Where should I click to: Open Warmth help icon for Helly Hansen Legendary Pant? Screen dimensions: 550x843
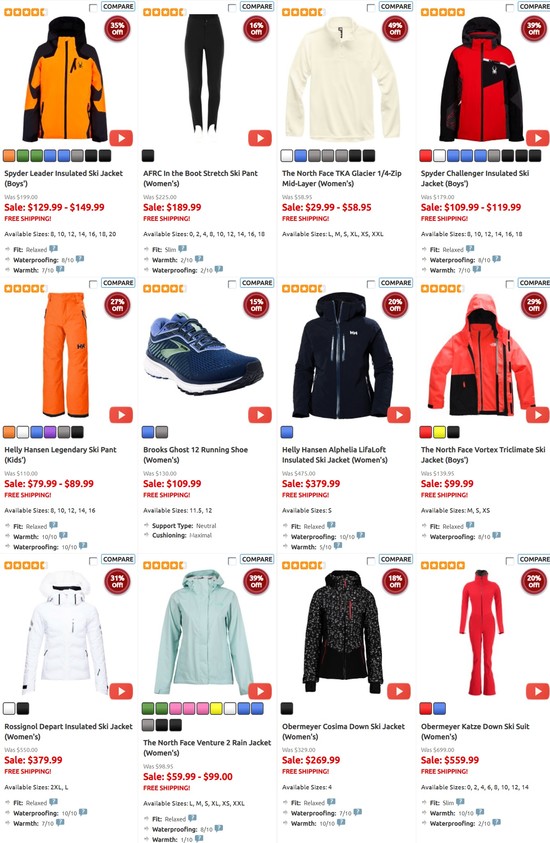coord(63,535)
